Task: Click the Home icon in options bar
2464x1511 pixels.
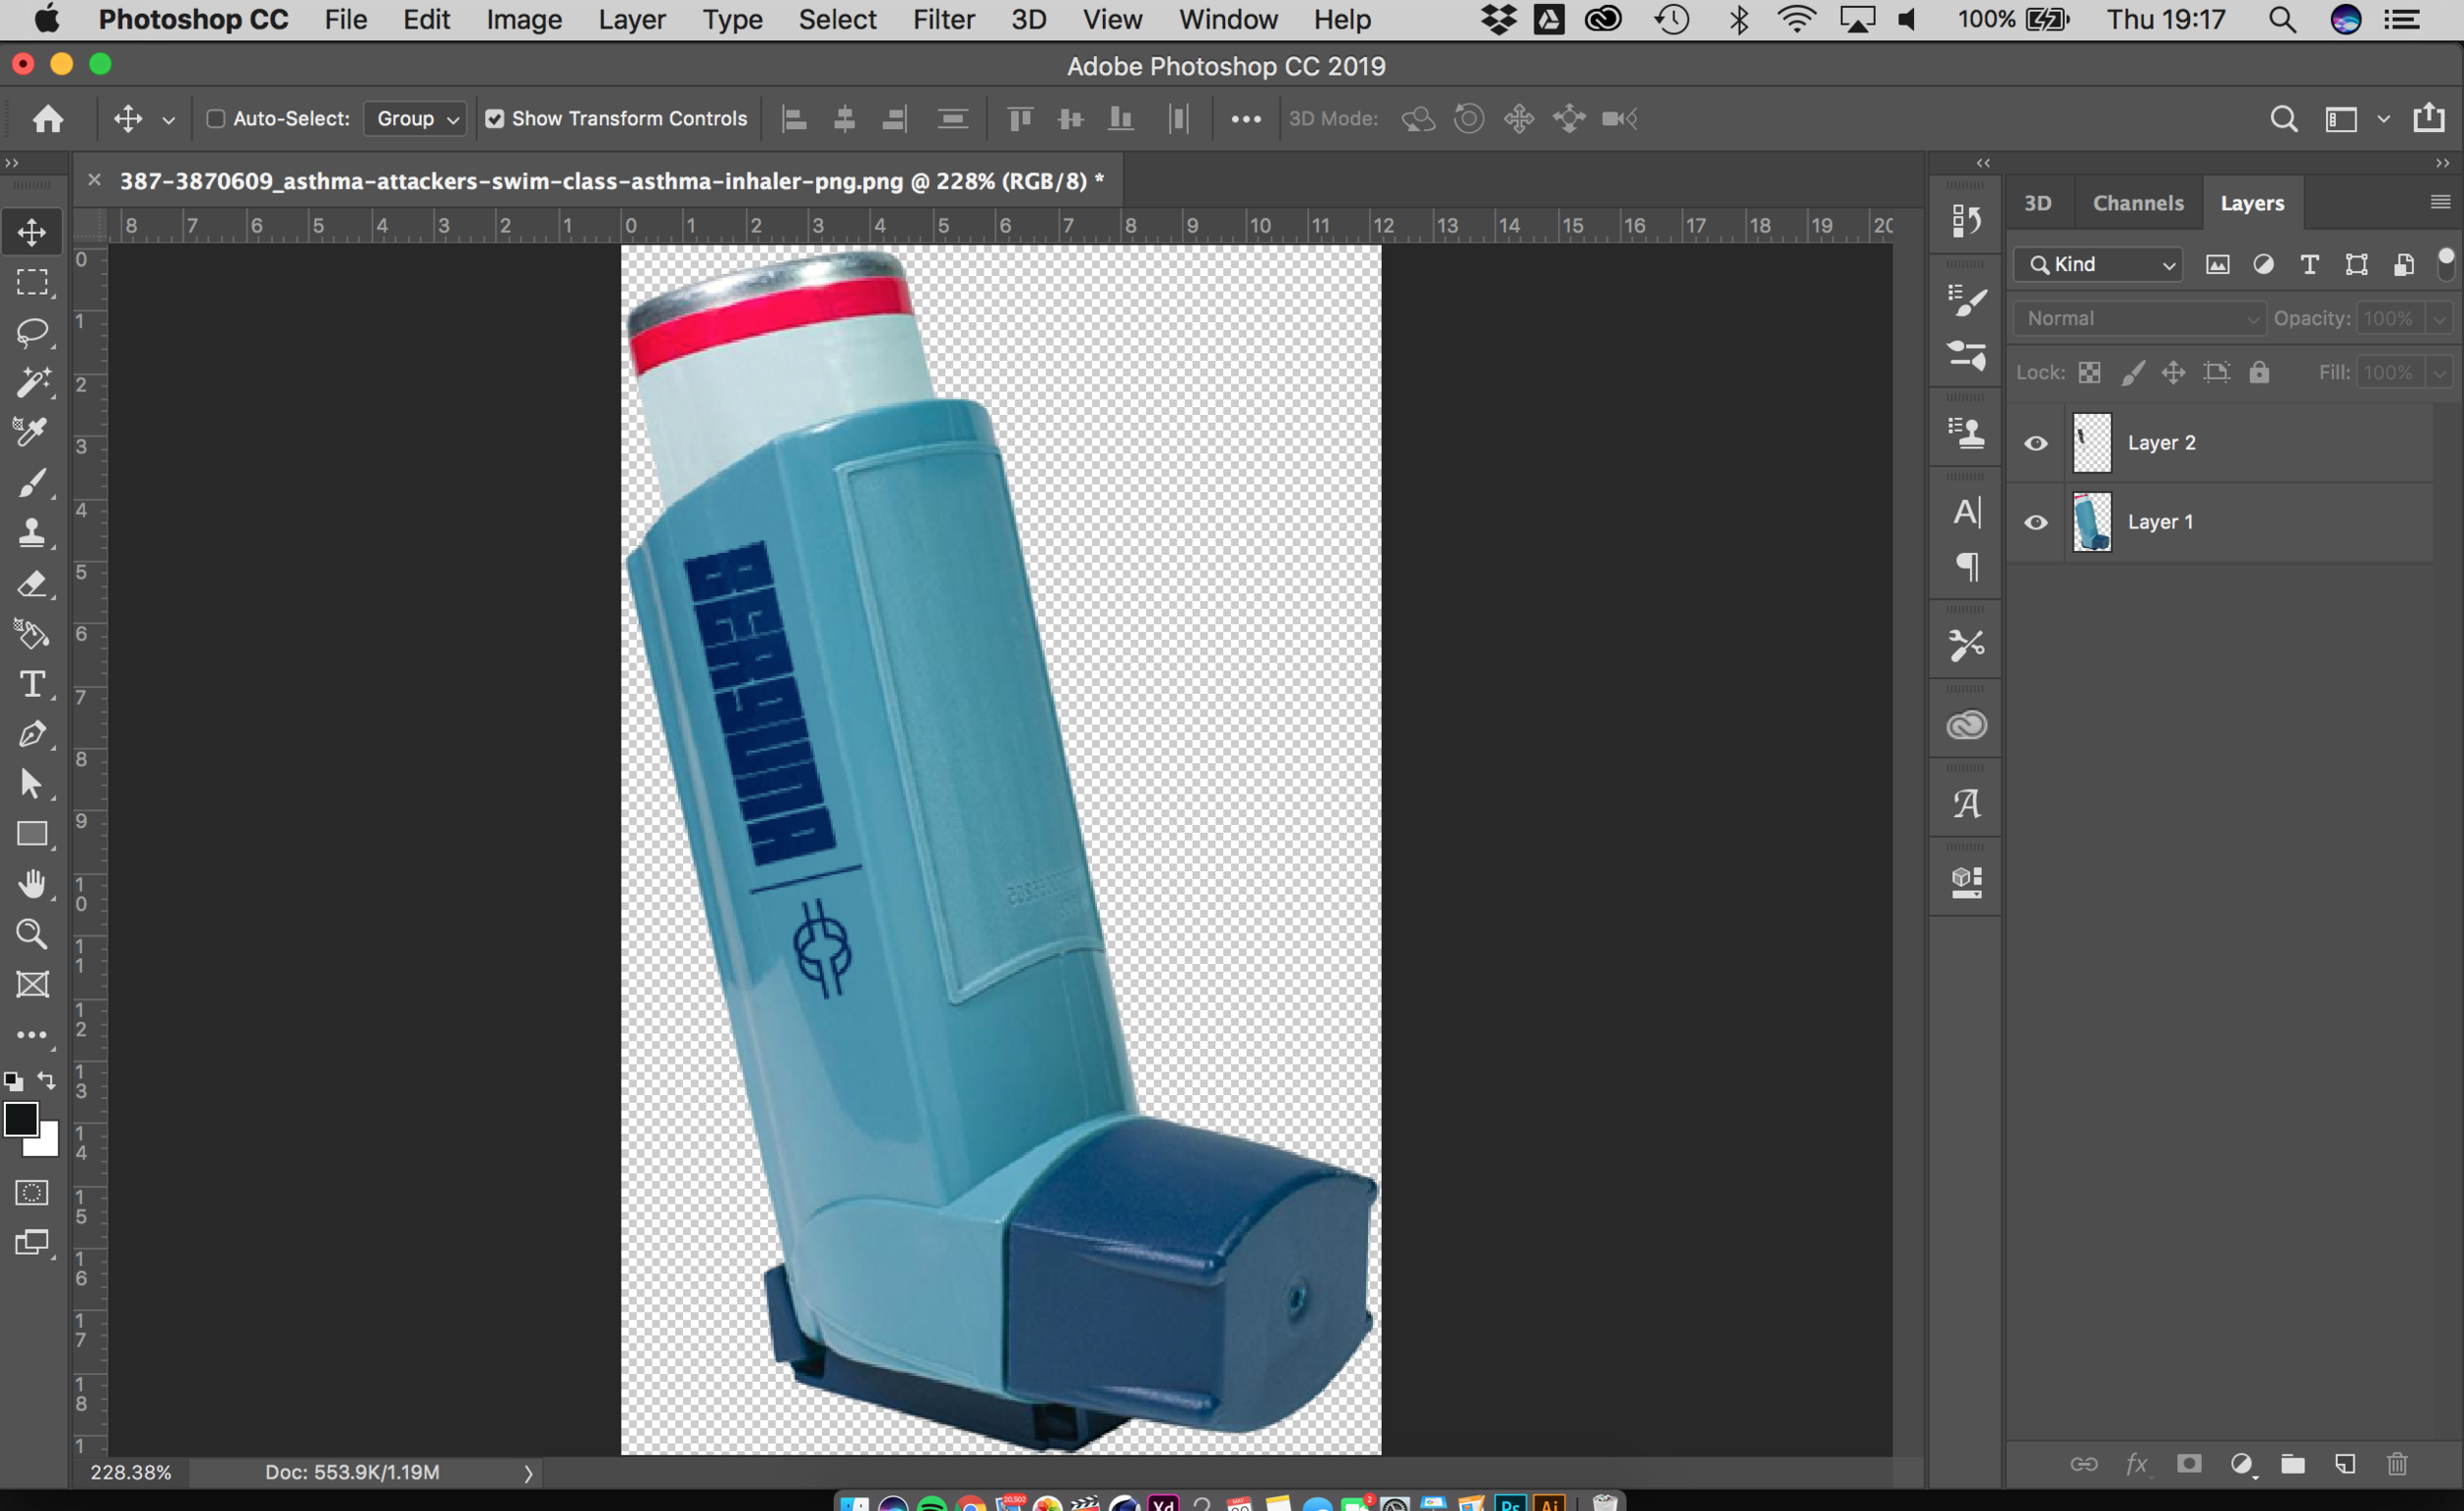Action: pos(48,119)
